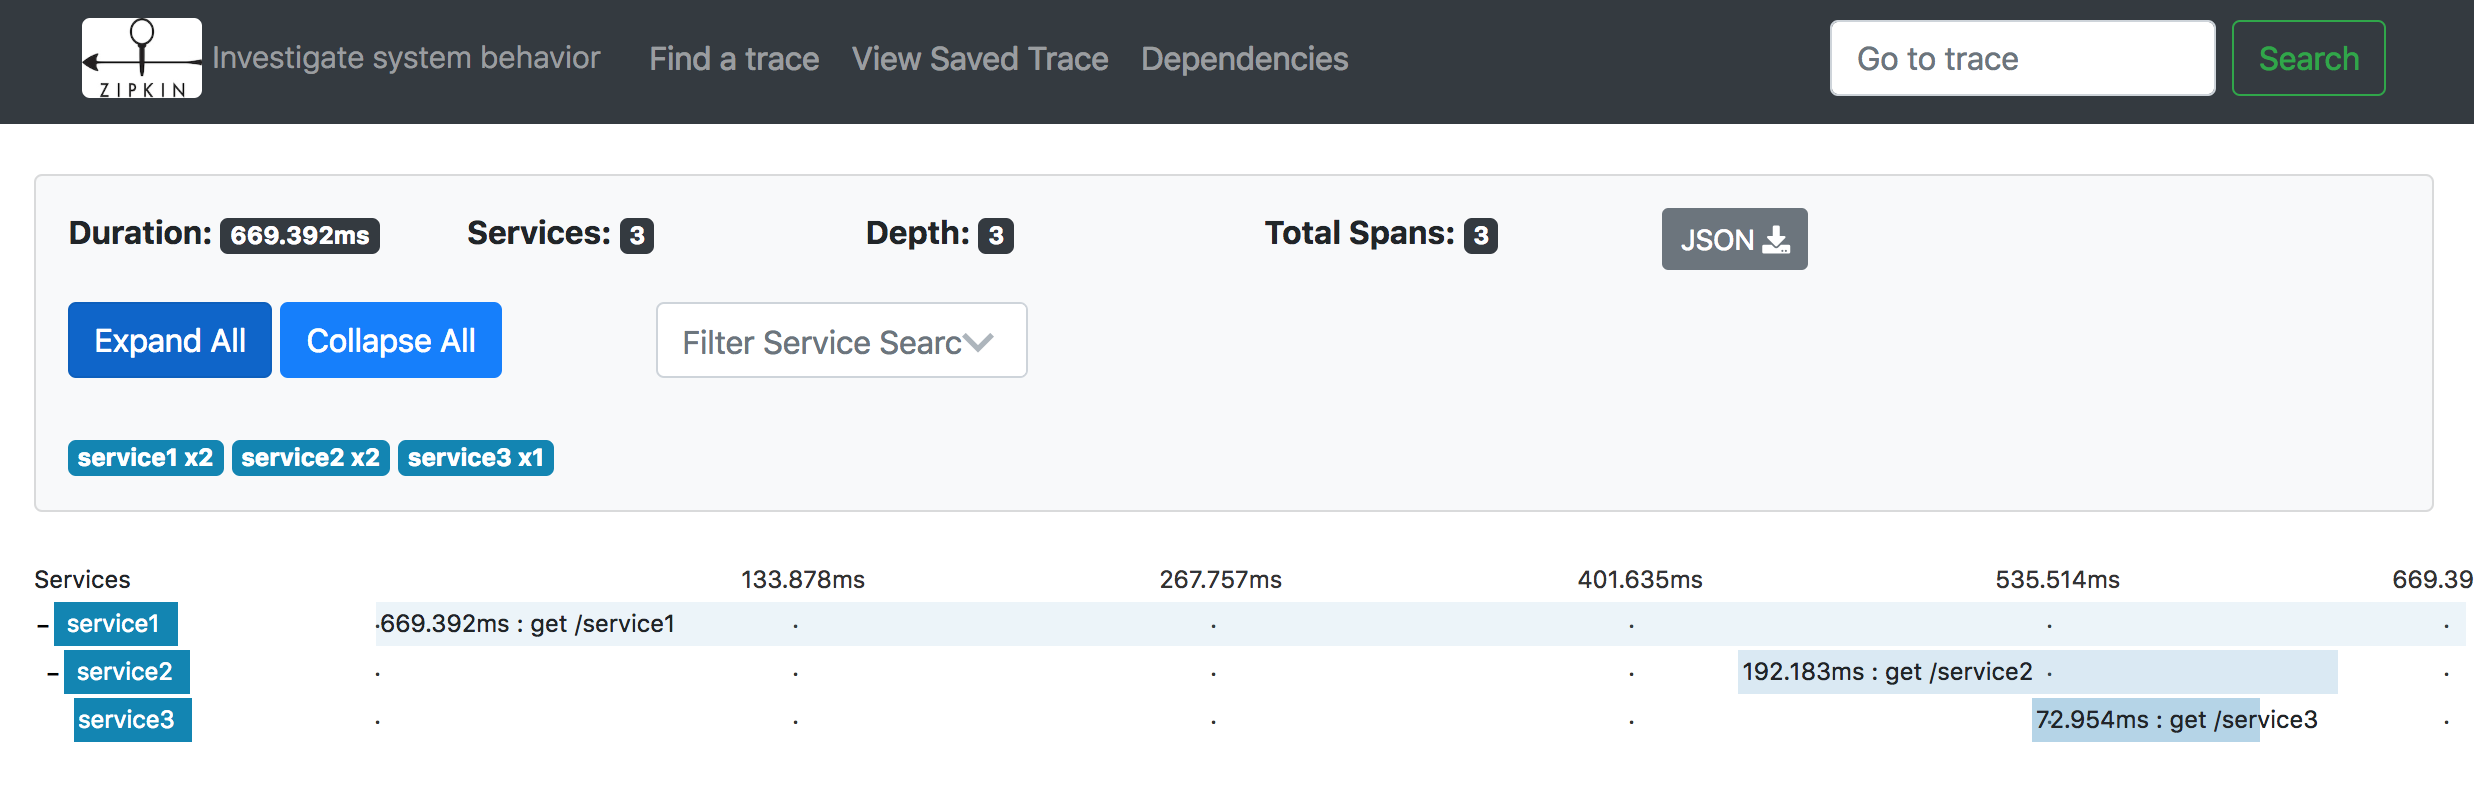Click the Zipkin logo icon
Image resolution: width=2474 pixels, height=792 pixels.
tap(142, 58)
